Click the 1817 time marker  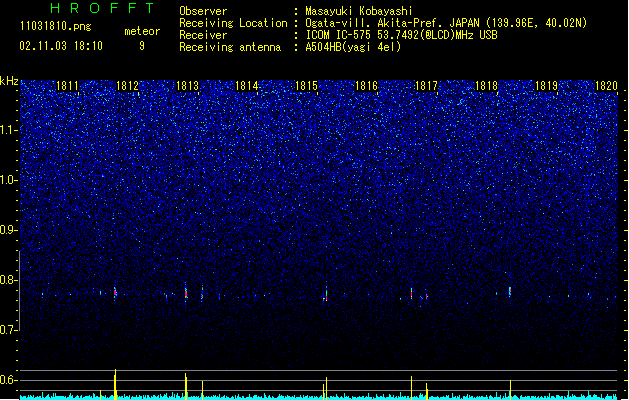(x=426, y=86)
